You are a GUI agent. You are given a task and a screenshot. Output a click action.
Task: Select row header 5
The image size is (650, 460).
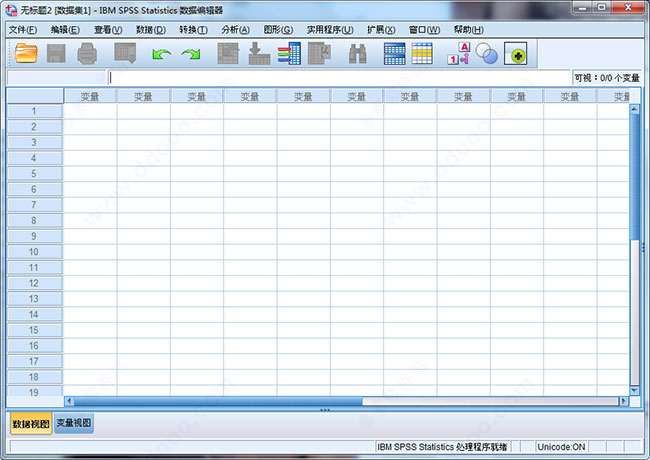34,174
